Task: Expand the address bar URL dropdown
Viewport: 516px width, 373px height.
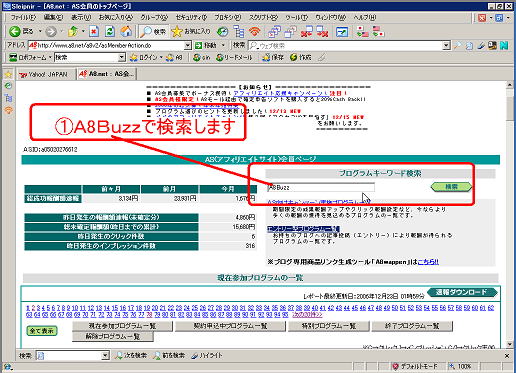Action: [188, 45]
